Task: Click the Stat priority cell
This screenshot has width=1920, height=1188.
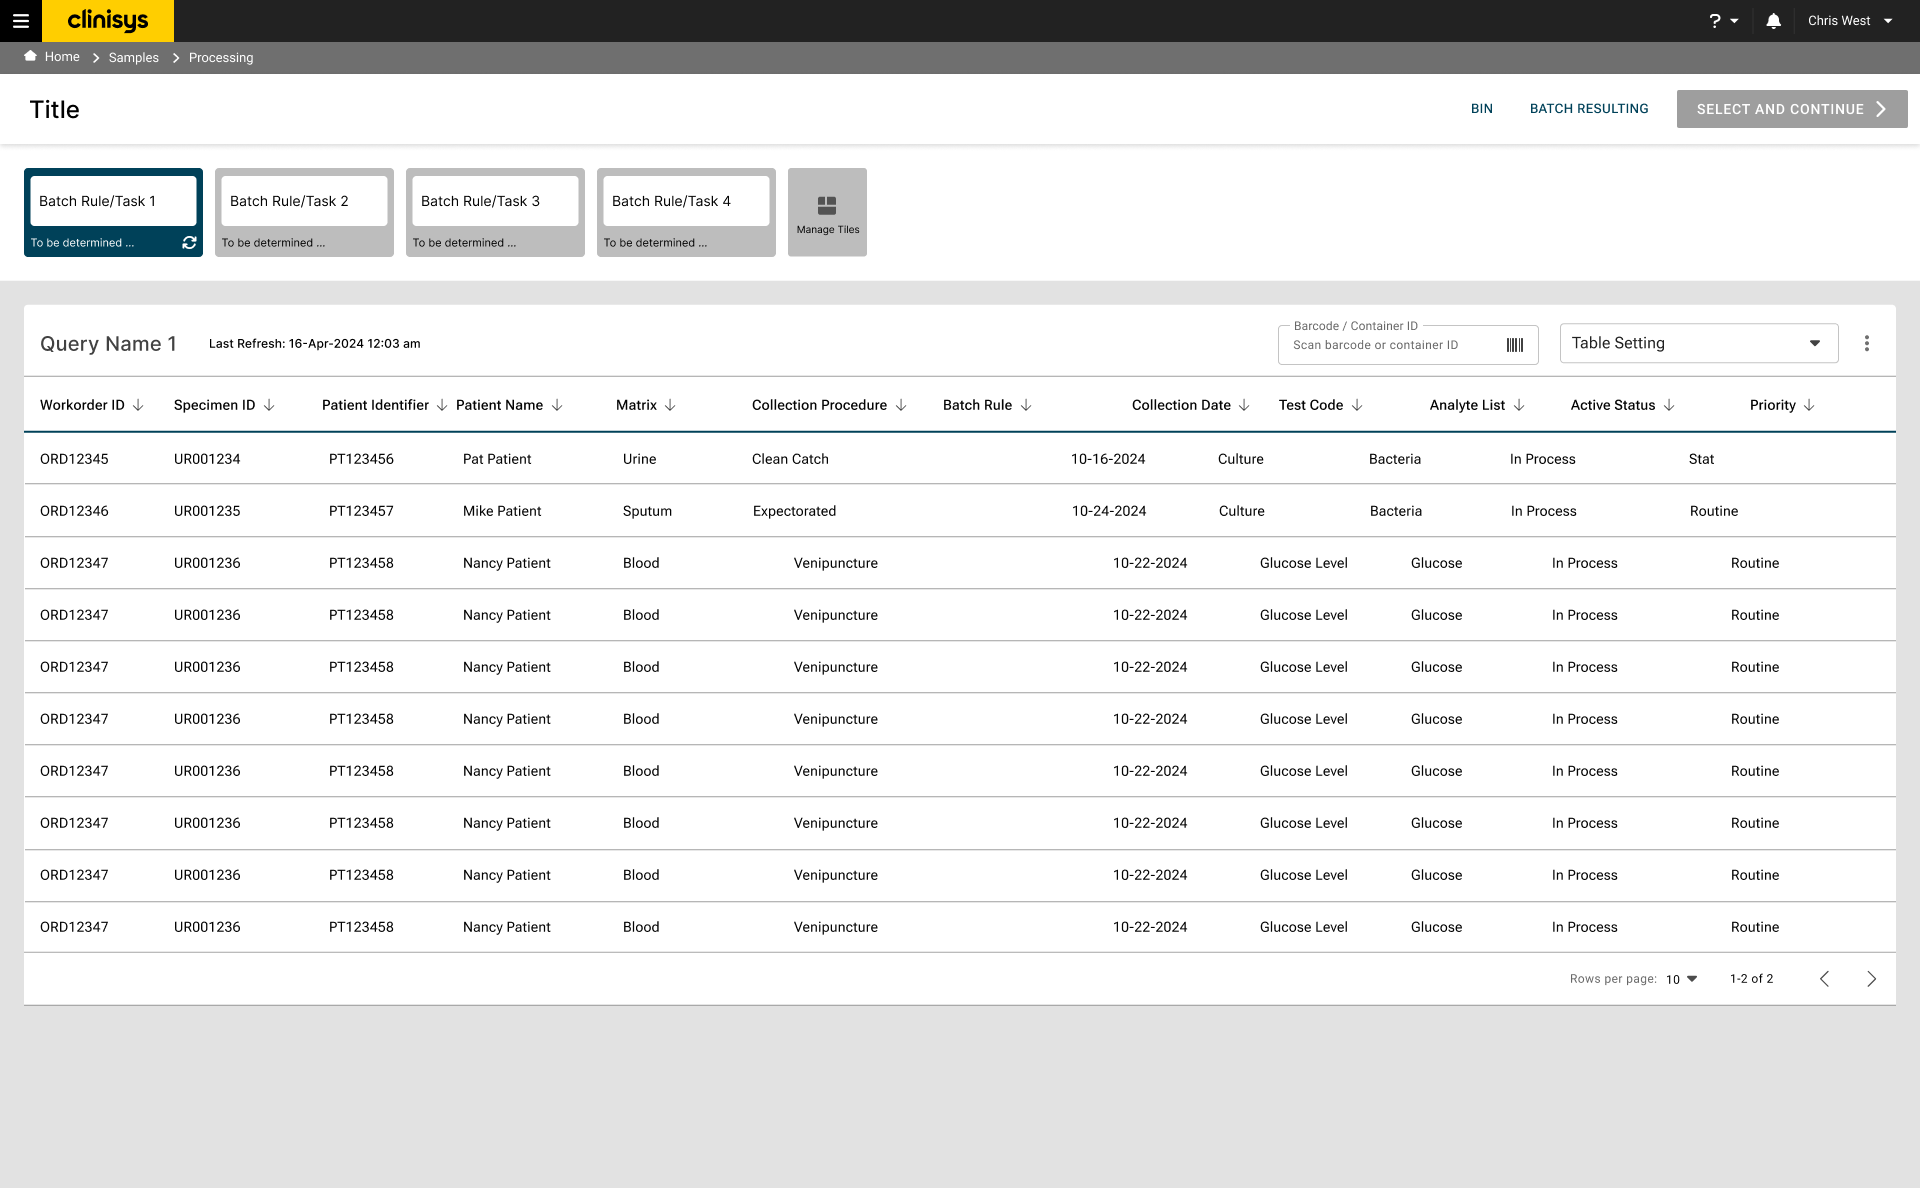Action: (1701, 459)
